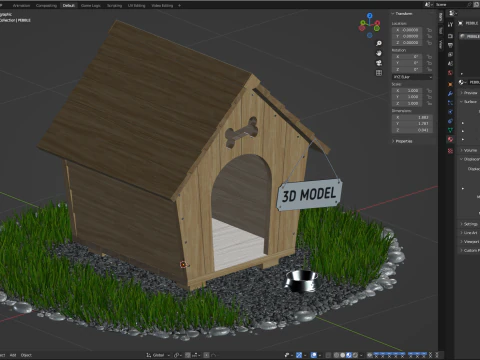Image resolution: width=480 pixels, height=360 pixels.
Task: Open the Object menu in viewport header
Action: click(26, 355)
